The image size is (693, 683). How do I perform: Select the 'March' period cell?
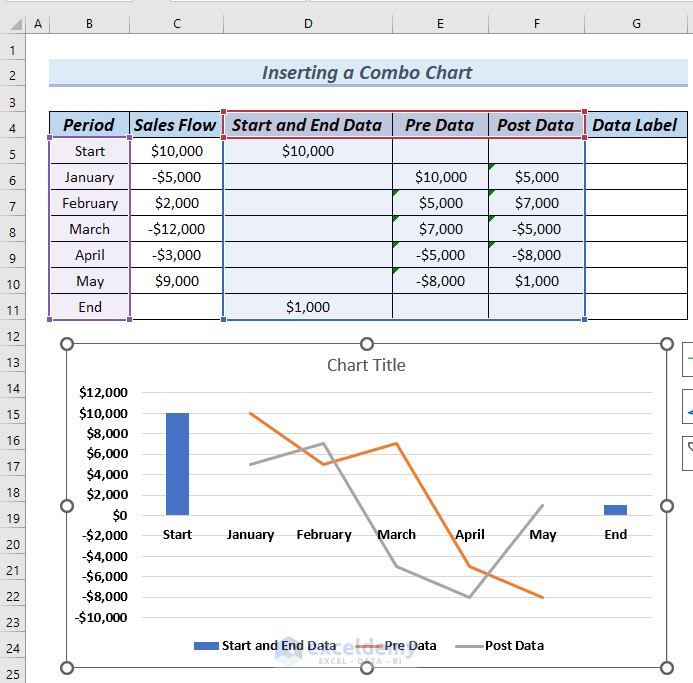tap(89, 229)
